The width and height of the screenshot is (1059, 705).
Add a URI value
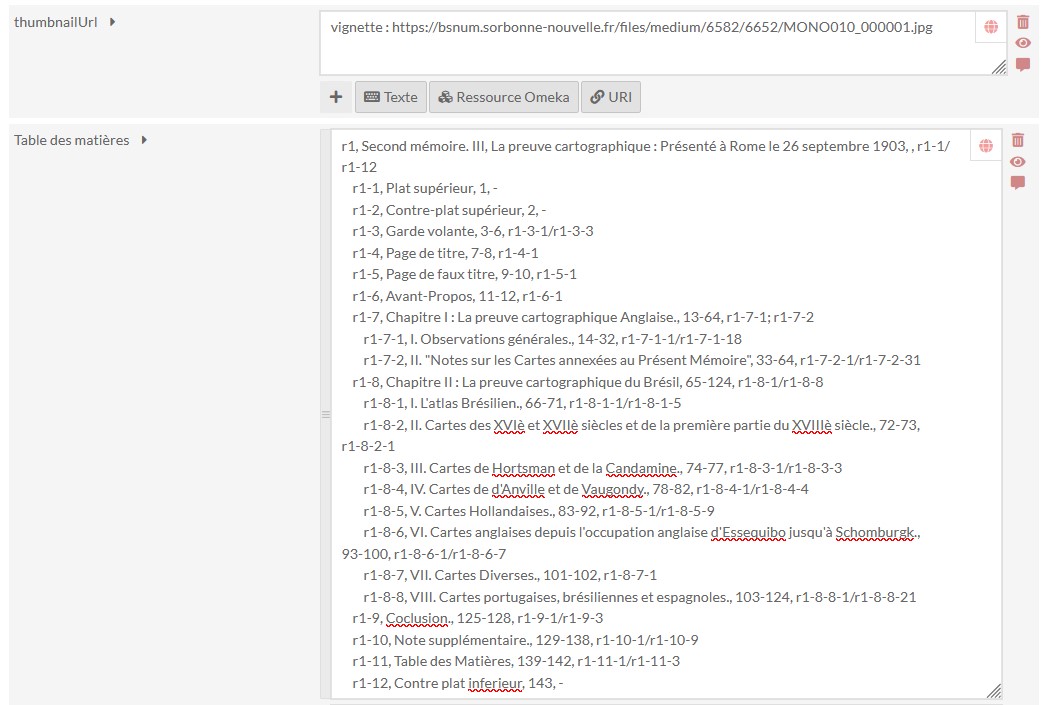pyautogui.click(x=610, y=97)
